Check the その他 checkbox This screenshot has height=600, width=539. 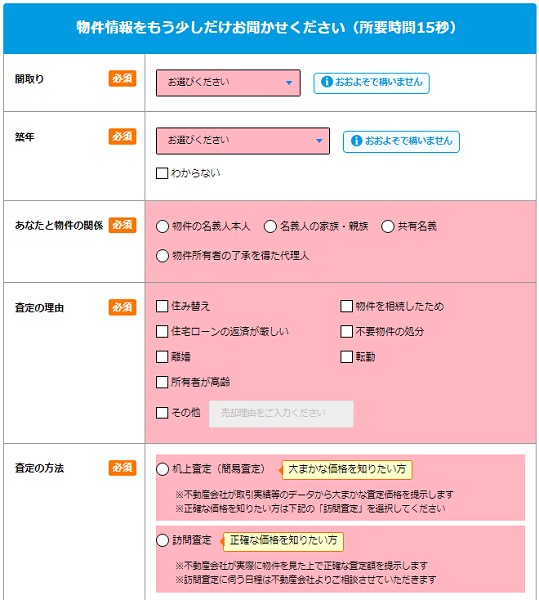tap(162, 412)
